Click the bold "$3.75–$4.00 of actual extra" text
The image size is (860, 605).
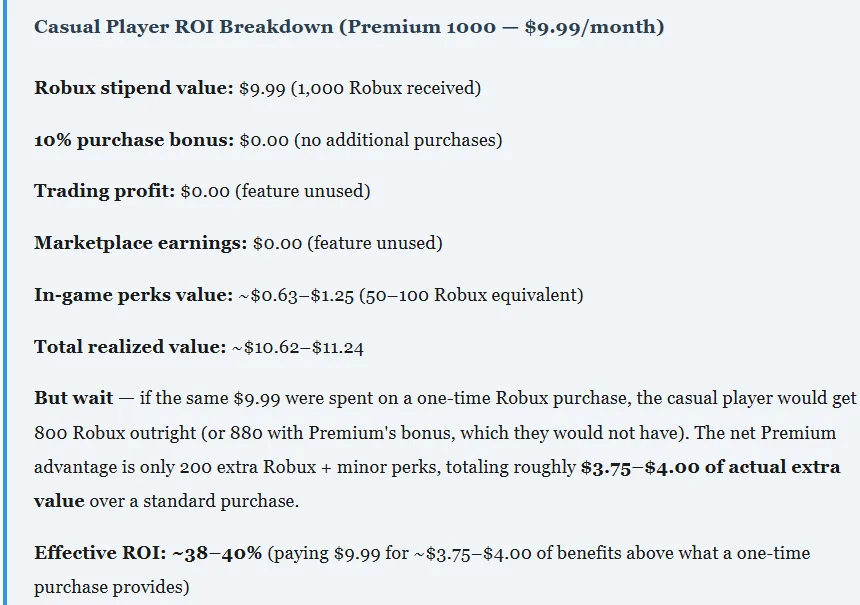pos(710,467)
